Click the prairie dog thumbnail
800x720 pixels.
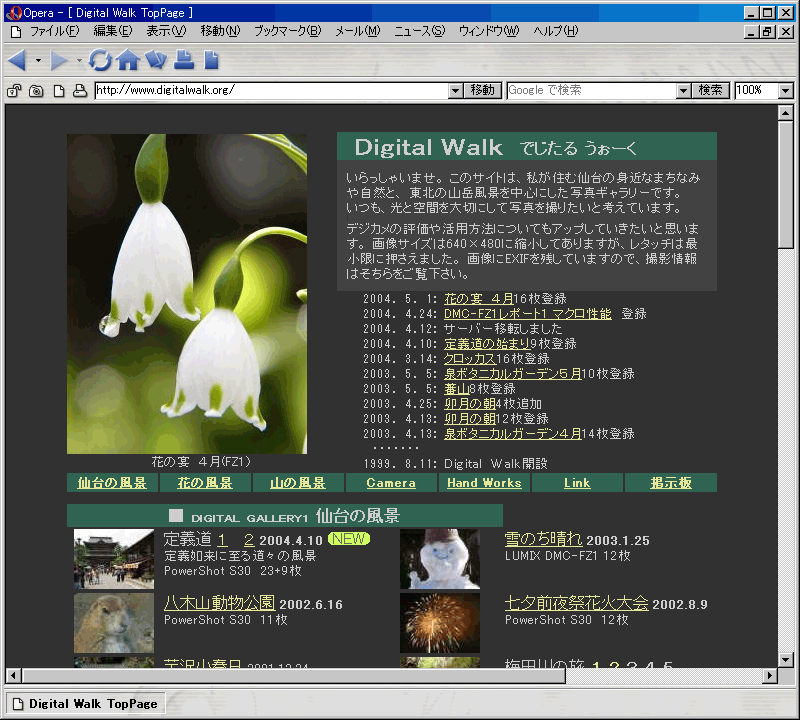(114, 623)
